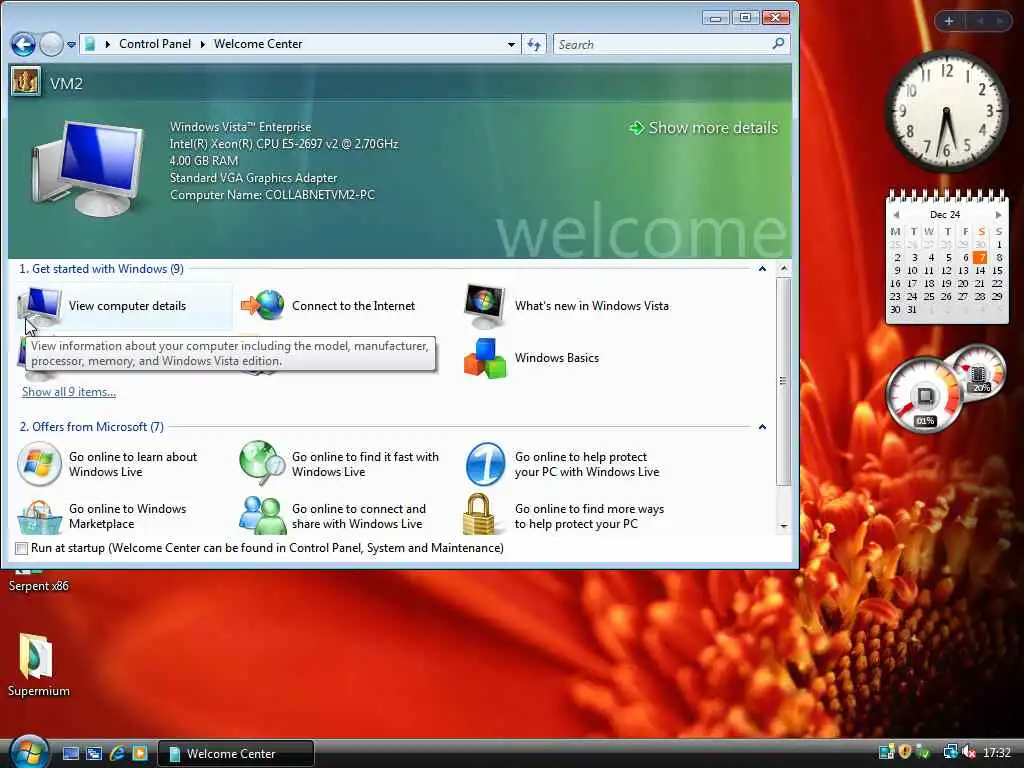Open the address bar dropdown arrow
Screen dimensions: 1024x768
[x=511, y=44]
